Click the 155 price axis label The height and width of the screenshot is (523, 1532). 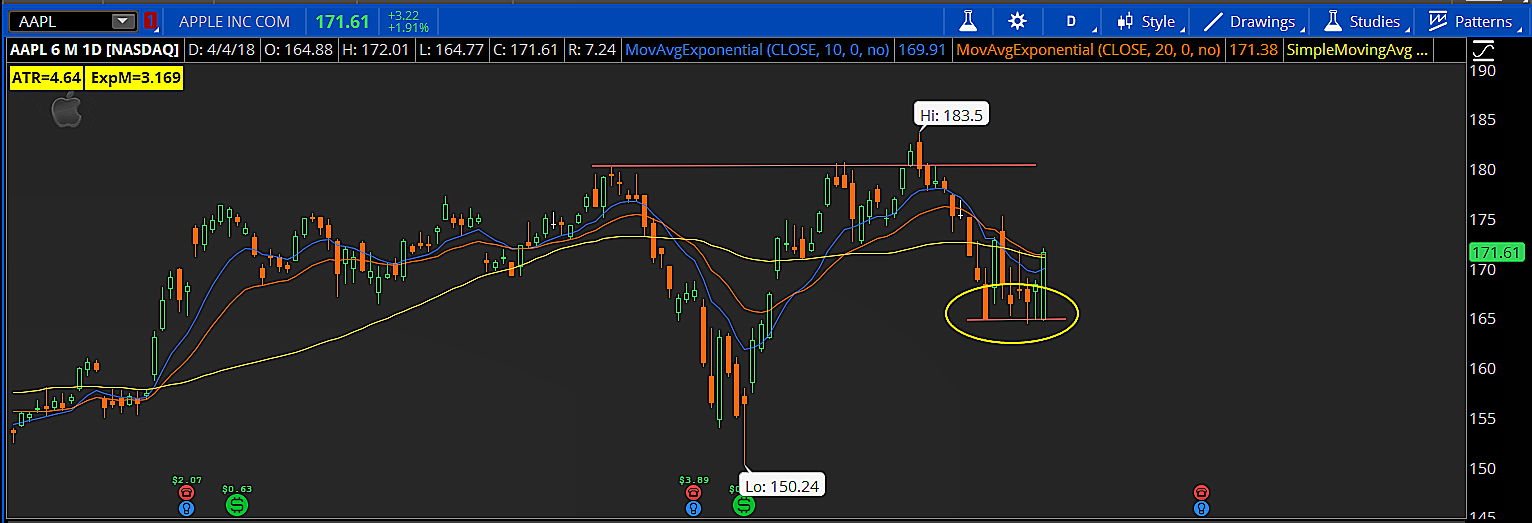pos(1483,419)
